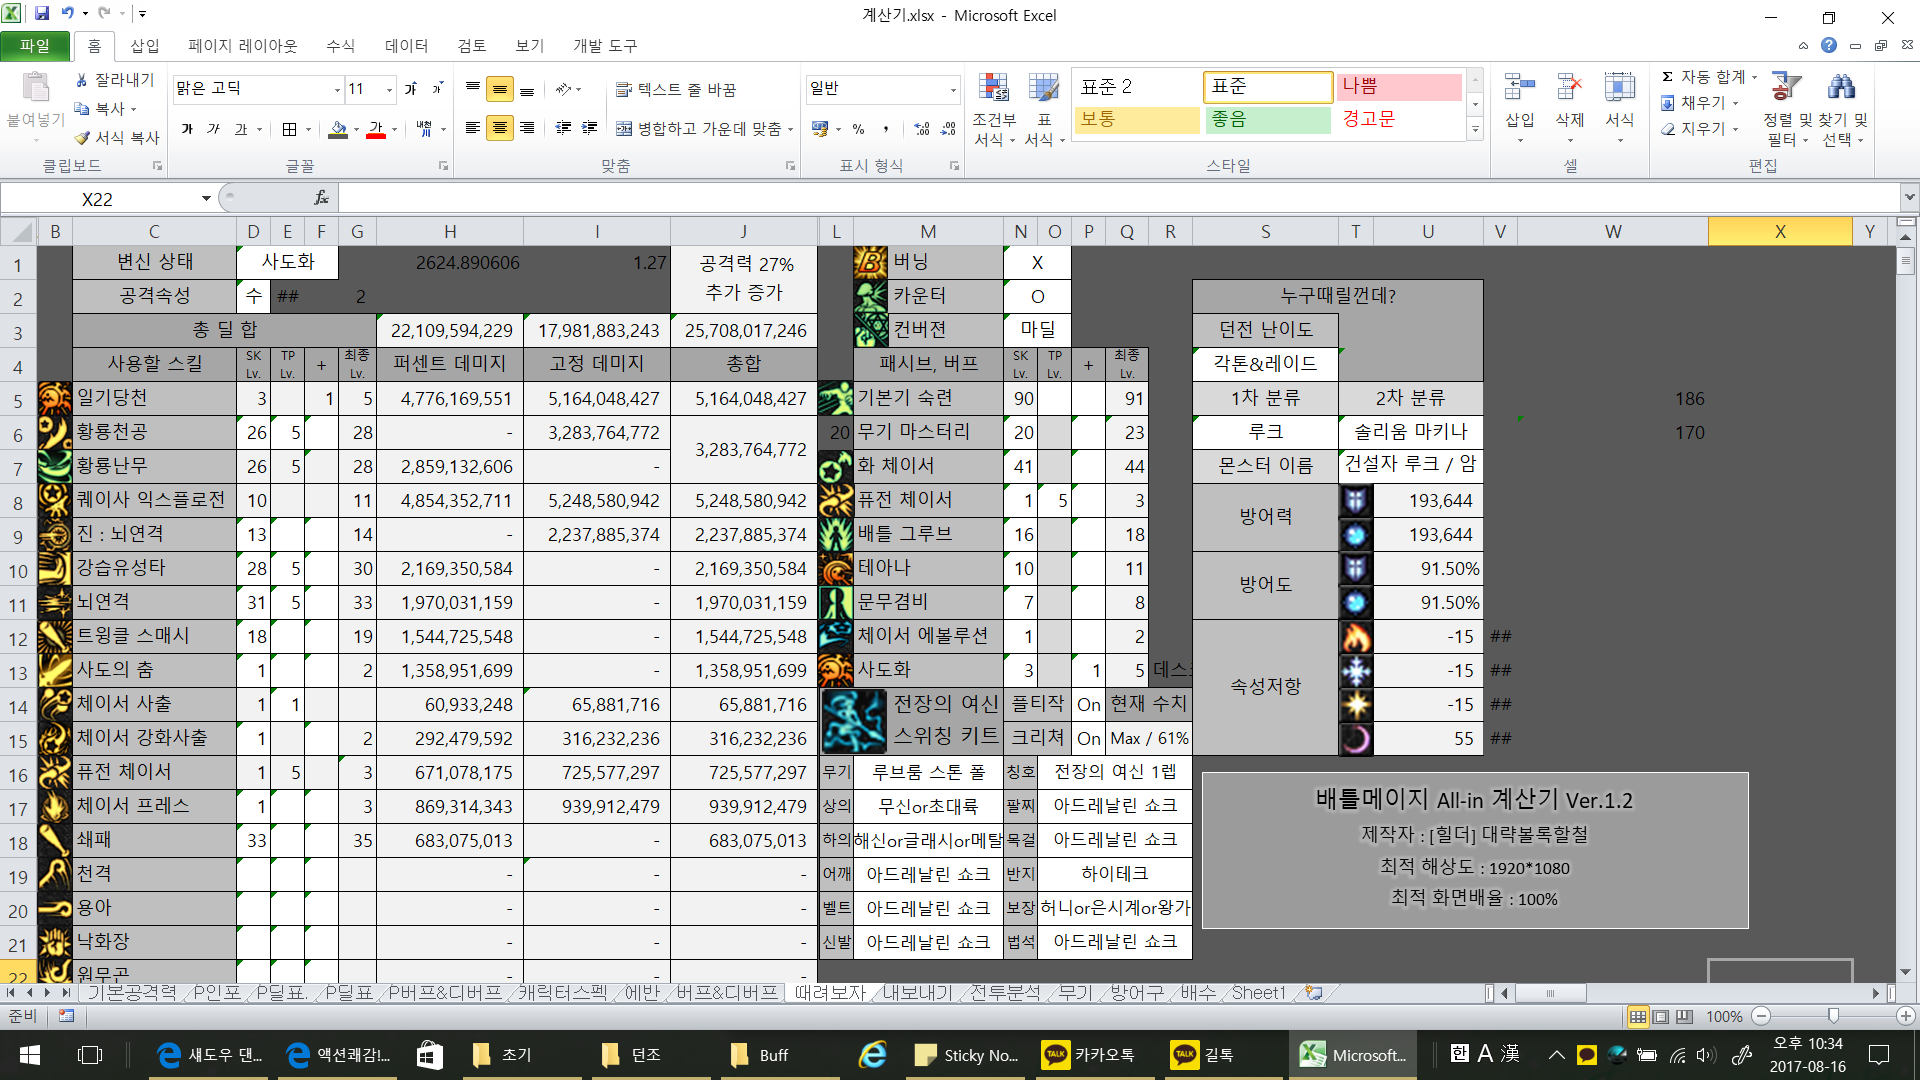Open Sort & Filter (정렬 및 필터)
This screenshot has width=1920, height=1080.
(1786, 108)
